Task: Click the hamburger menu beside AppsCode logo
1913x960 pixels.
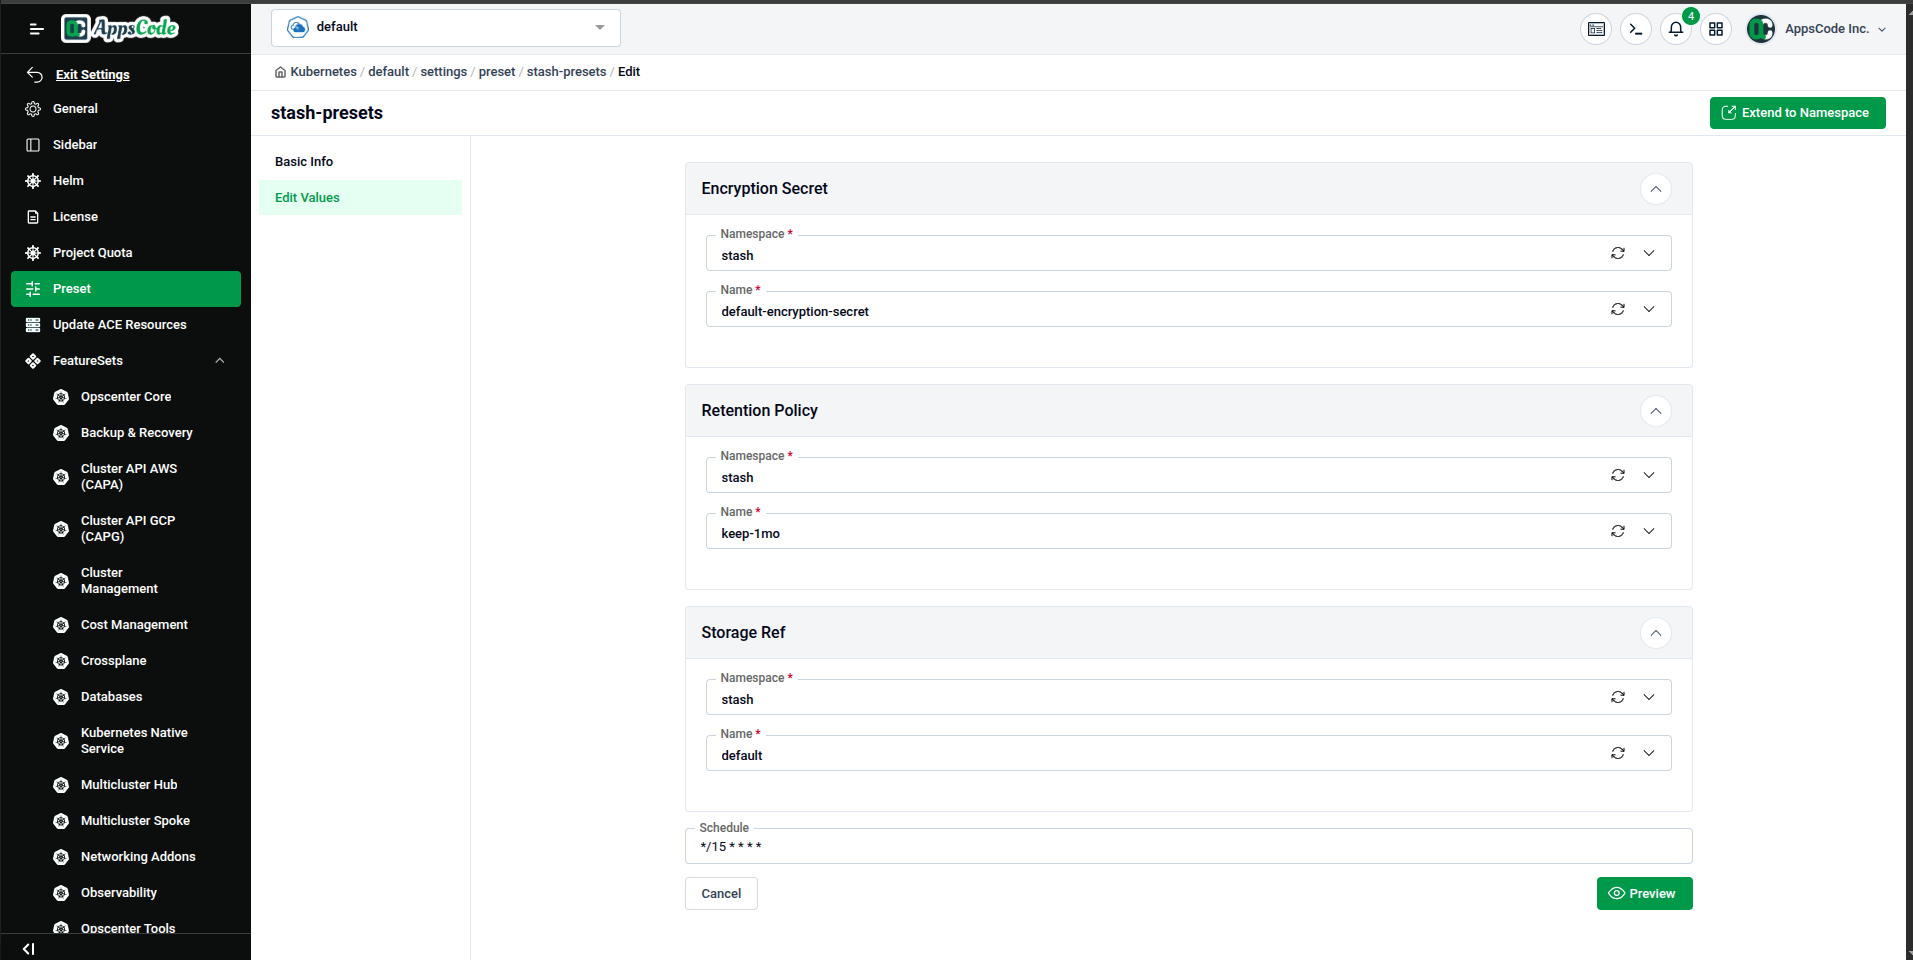Action: click(36, 28)
